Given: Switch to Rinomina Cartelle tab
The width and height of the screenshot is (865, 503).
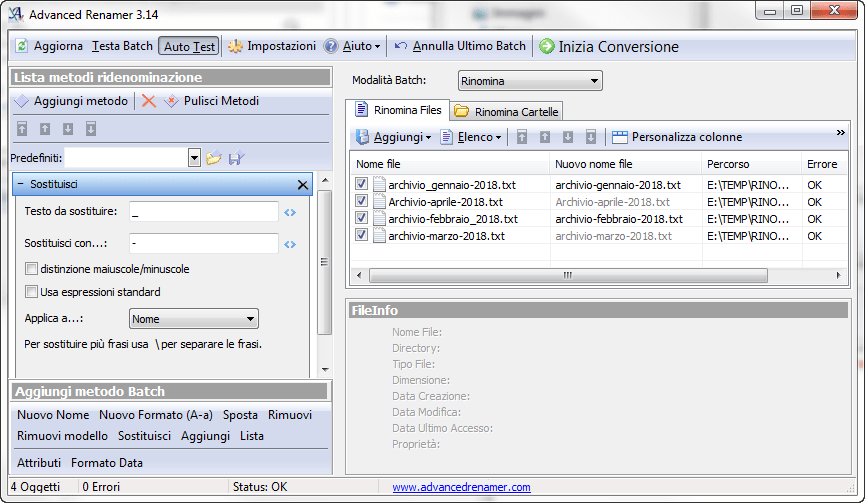Looking at the screenshot, I should pyautogui.click(x=506, y=111).
